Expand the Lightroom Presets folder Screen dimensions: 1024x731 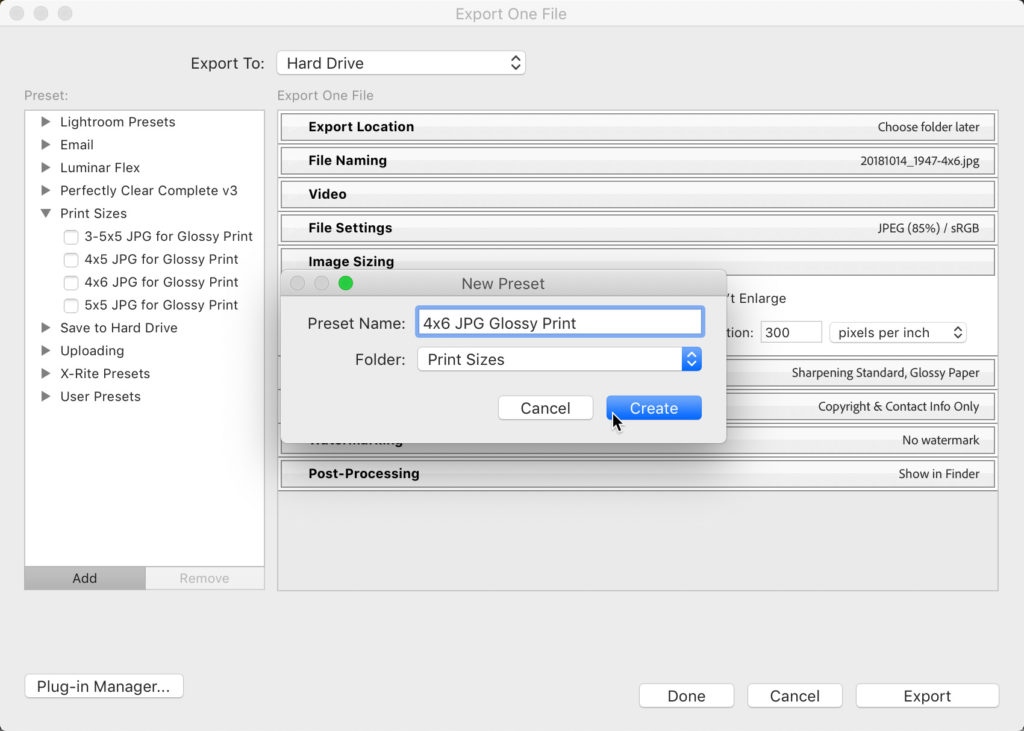pyautogui.click(x=46, y=122)
